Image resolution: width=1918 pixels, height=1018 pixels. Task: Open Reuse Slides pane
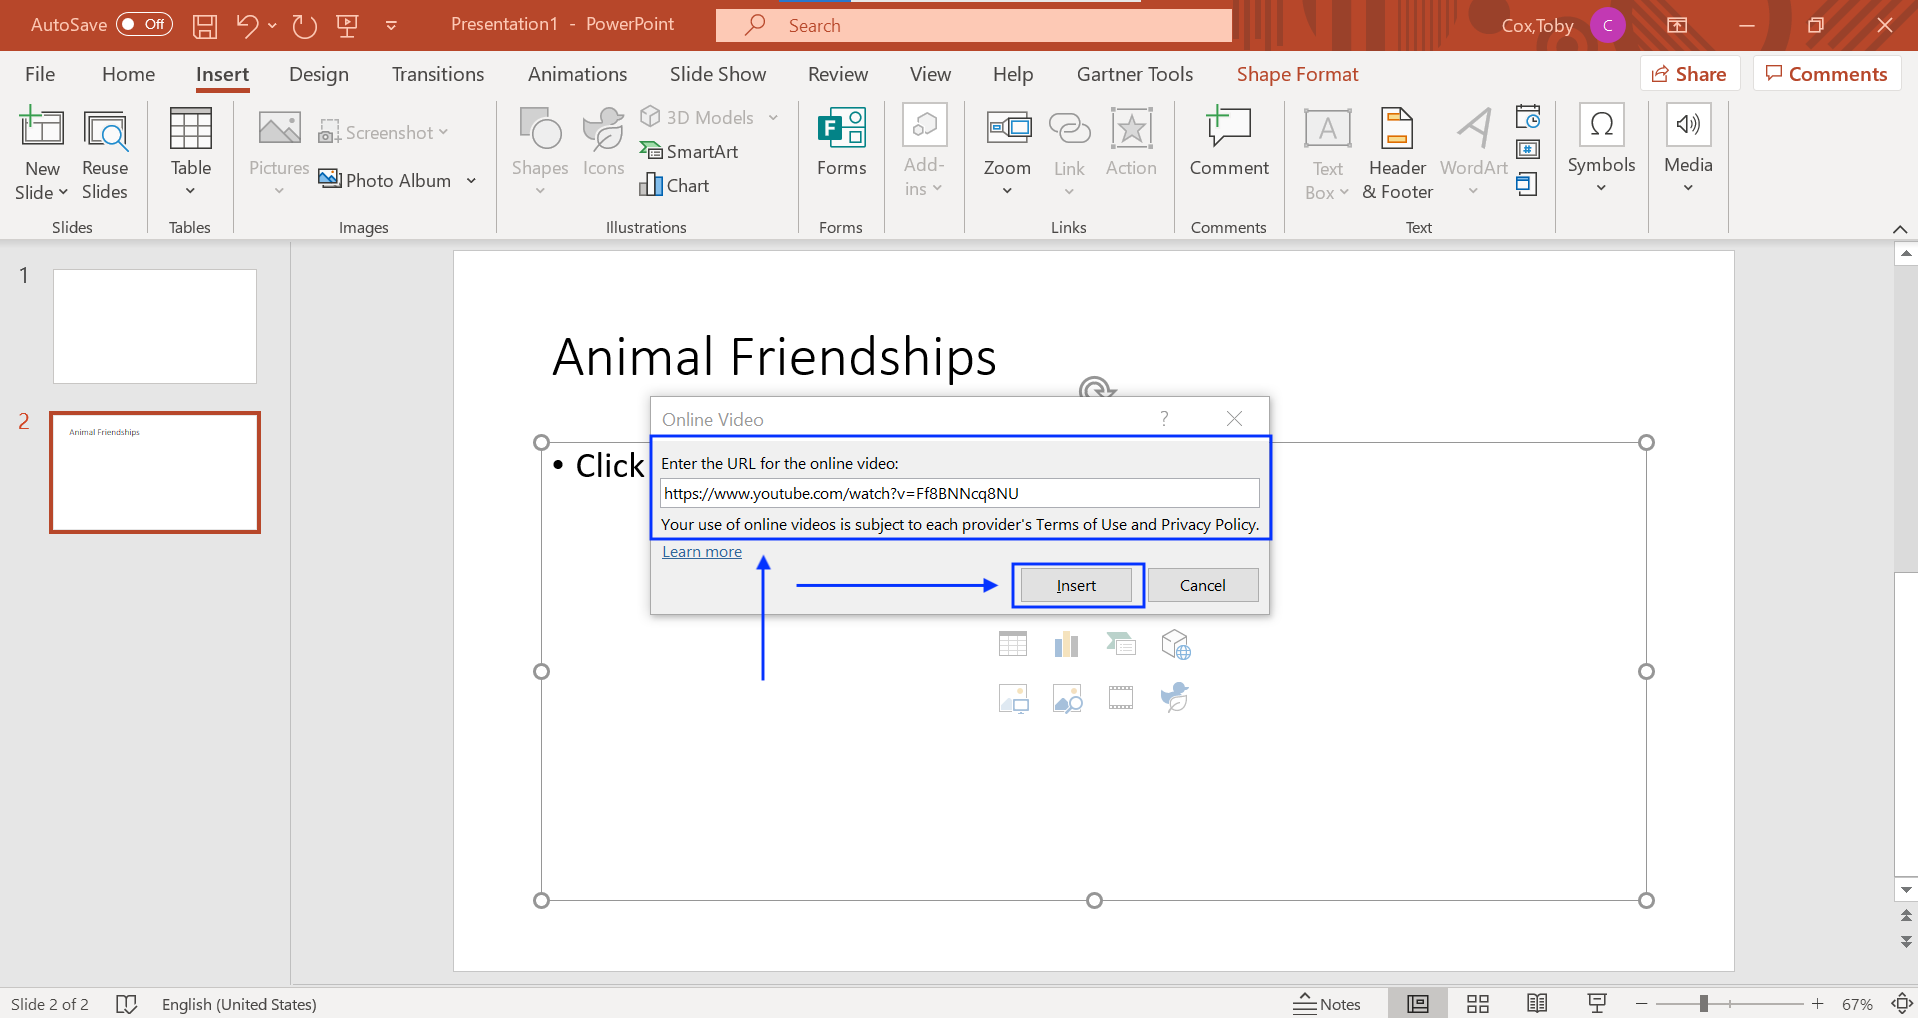tap(105, 154)
